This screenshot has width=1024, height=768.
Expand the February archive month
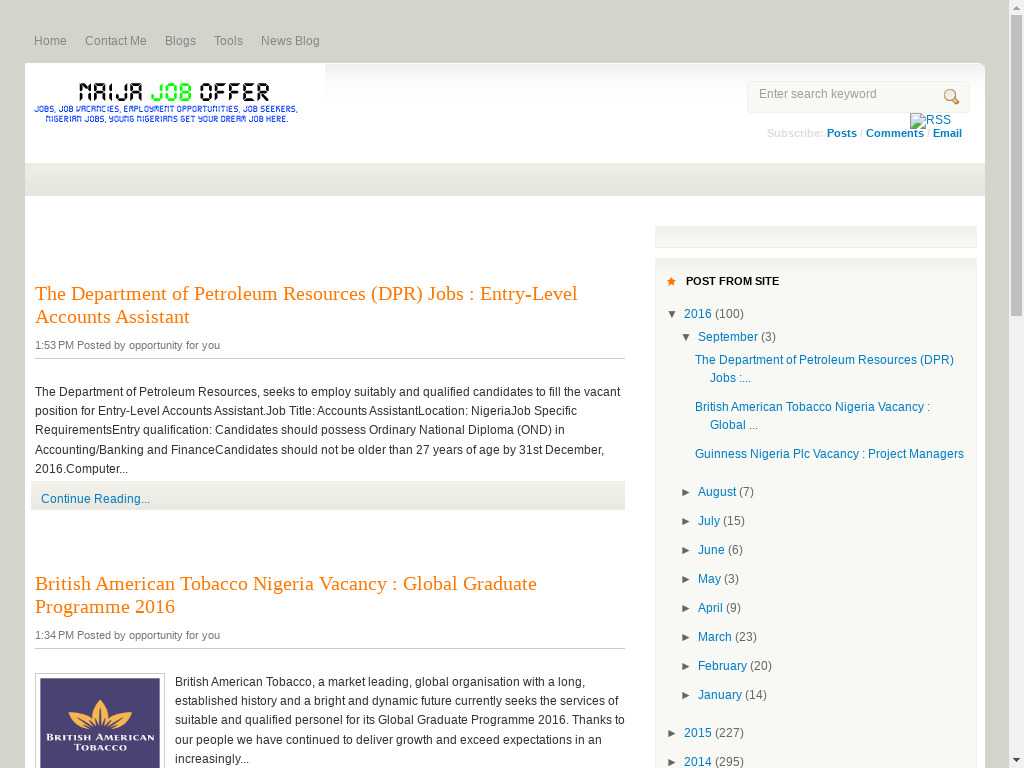(686, 666)
